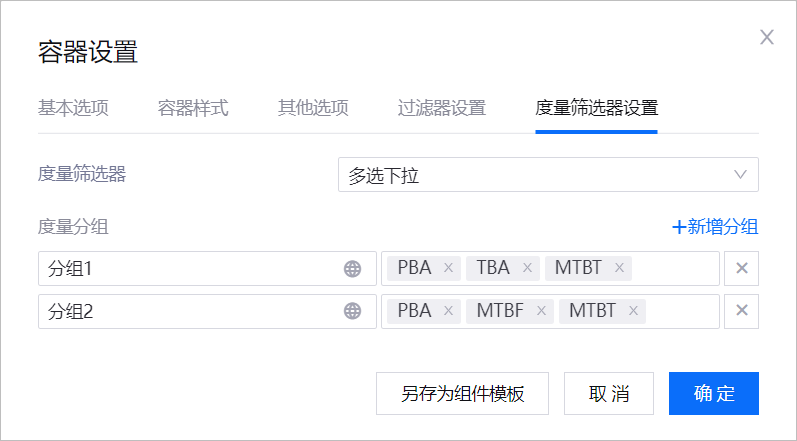Remove PBA tag from 分组2
This screenshot has height=441, width=797.
(448, 311)
